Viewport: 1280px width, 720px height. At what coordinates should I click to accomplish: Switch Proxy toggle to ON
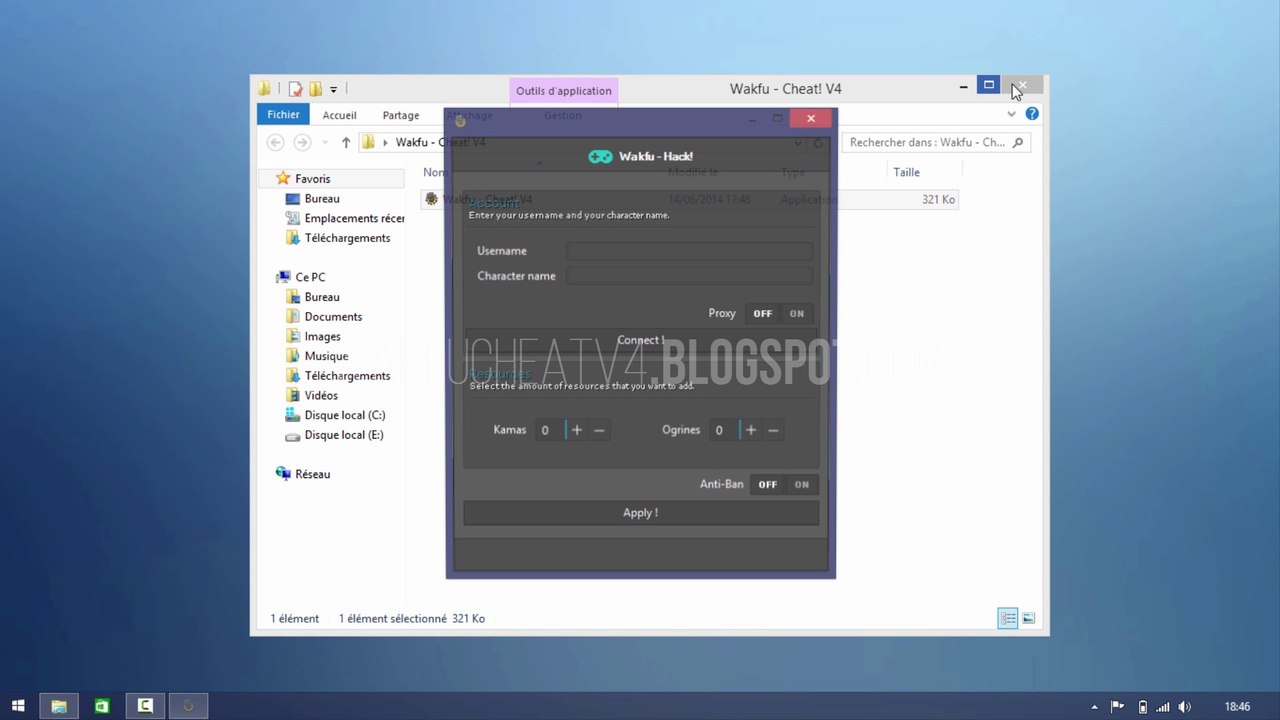tap(797, 314)
